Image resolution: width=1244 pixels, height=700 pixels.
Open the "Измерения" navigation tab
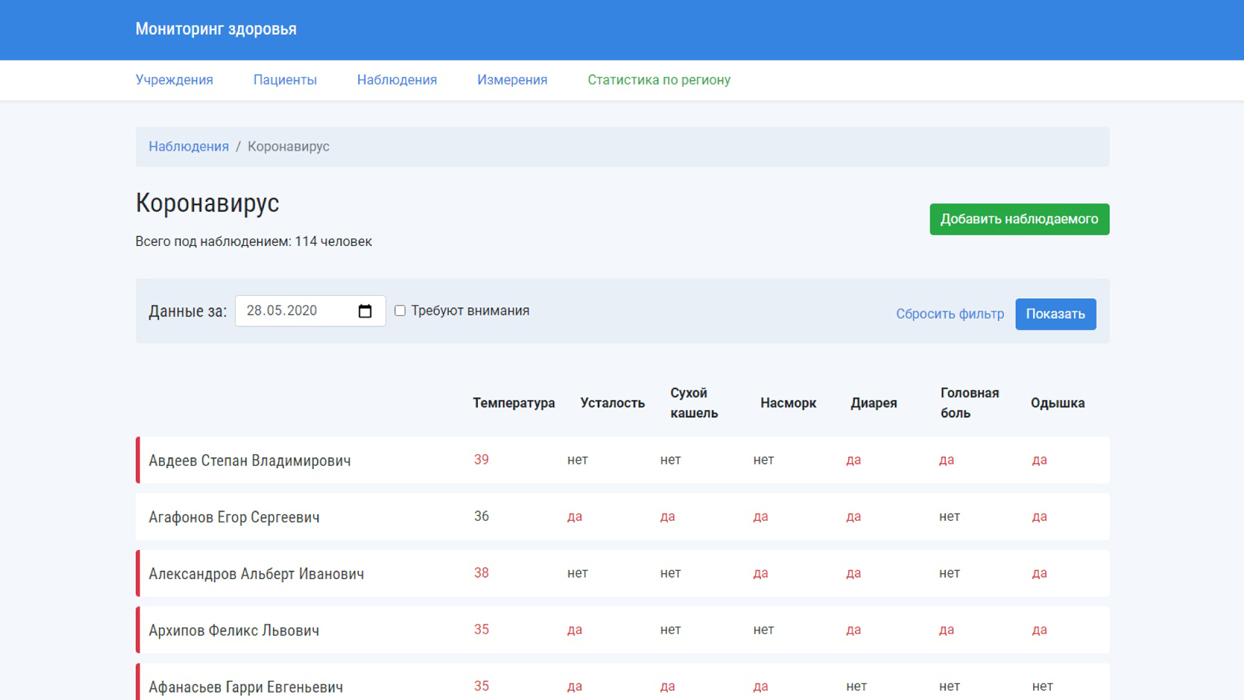[512, 80]
